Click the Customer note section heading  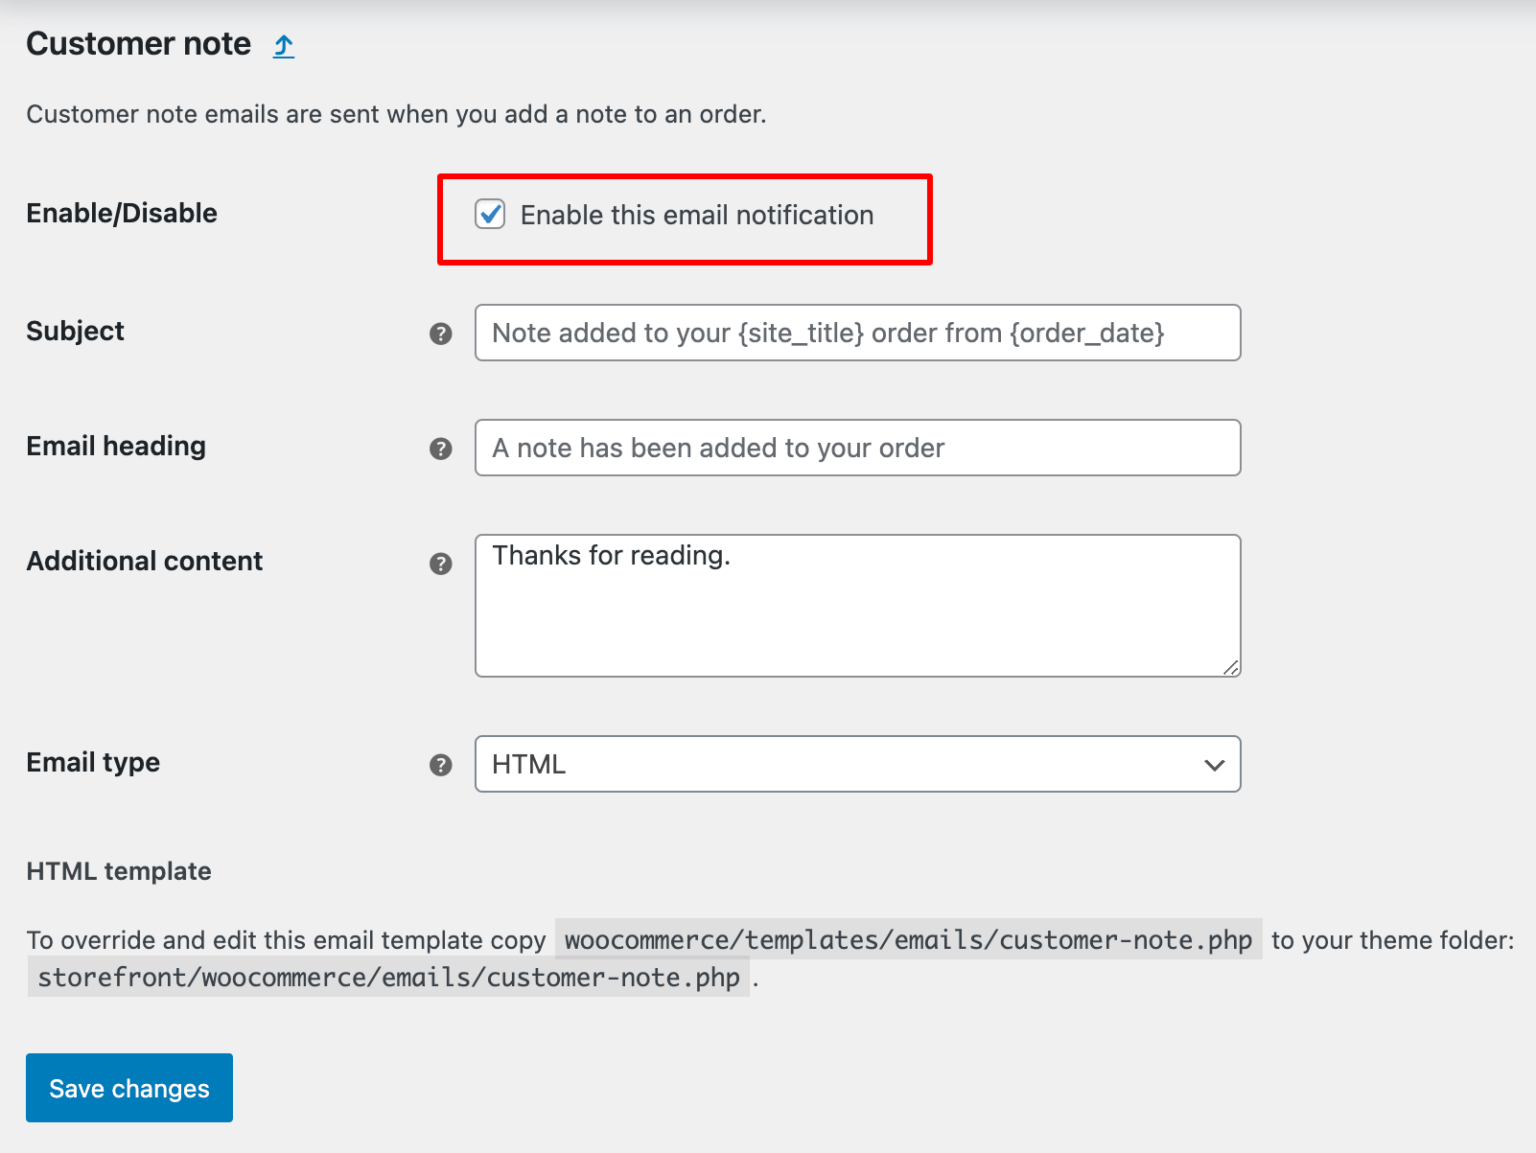tap(139, 43)
